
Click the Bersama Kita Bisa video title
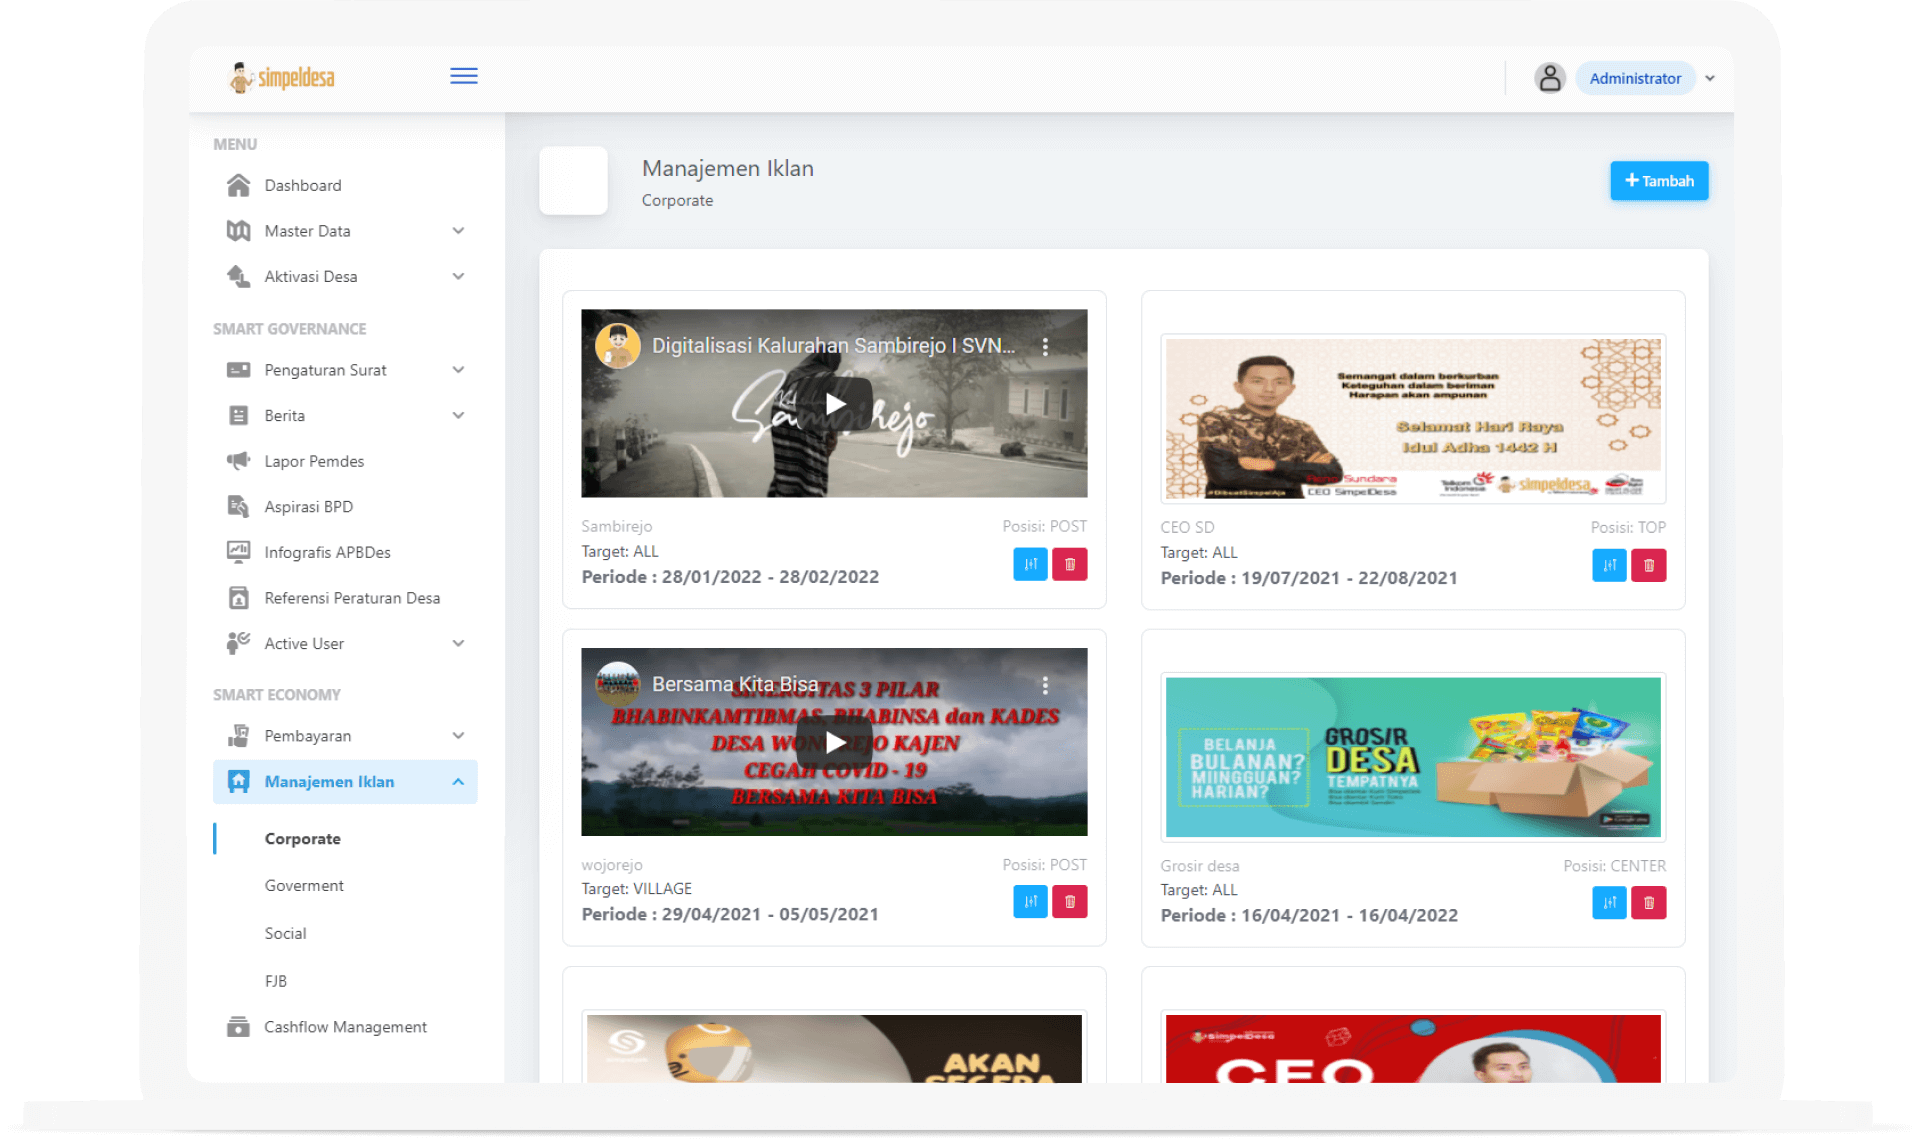pos(735,684)
